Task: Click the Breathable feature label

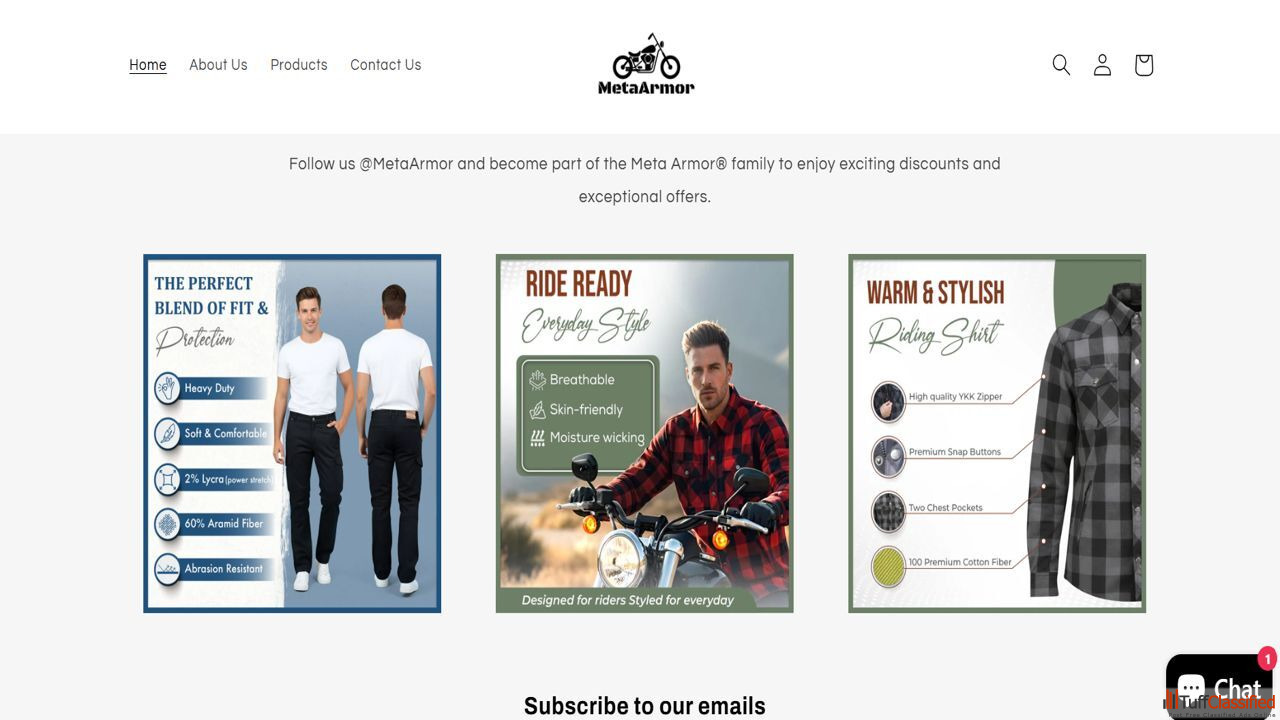Action: 582,380
